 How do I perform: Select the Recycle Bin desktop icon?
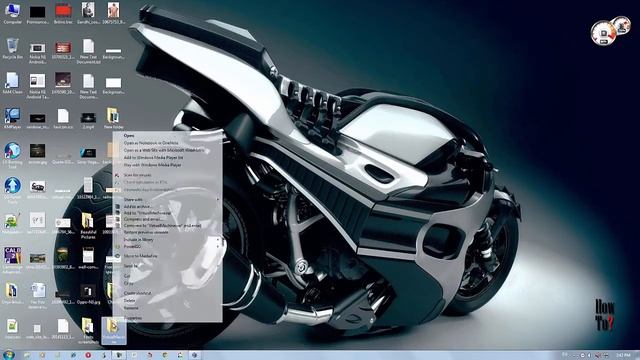point(12,49)
